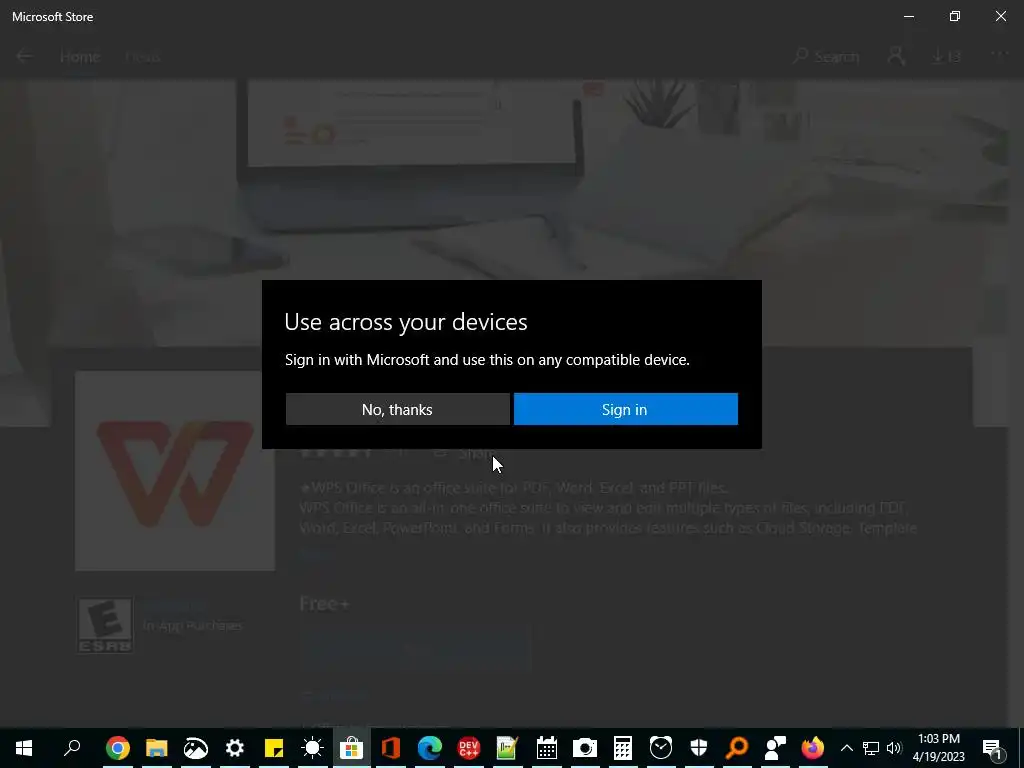Open Downloads and updates icon
Viewport: 1024px width, 768px height.
click(946, 57)
